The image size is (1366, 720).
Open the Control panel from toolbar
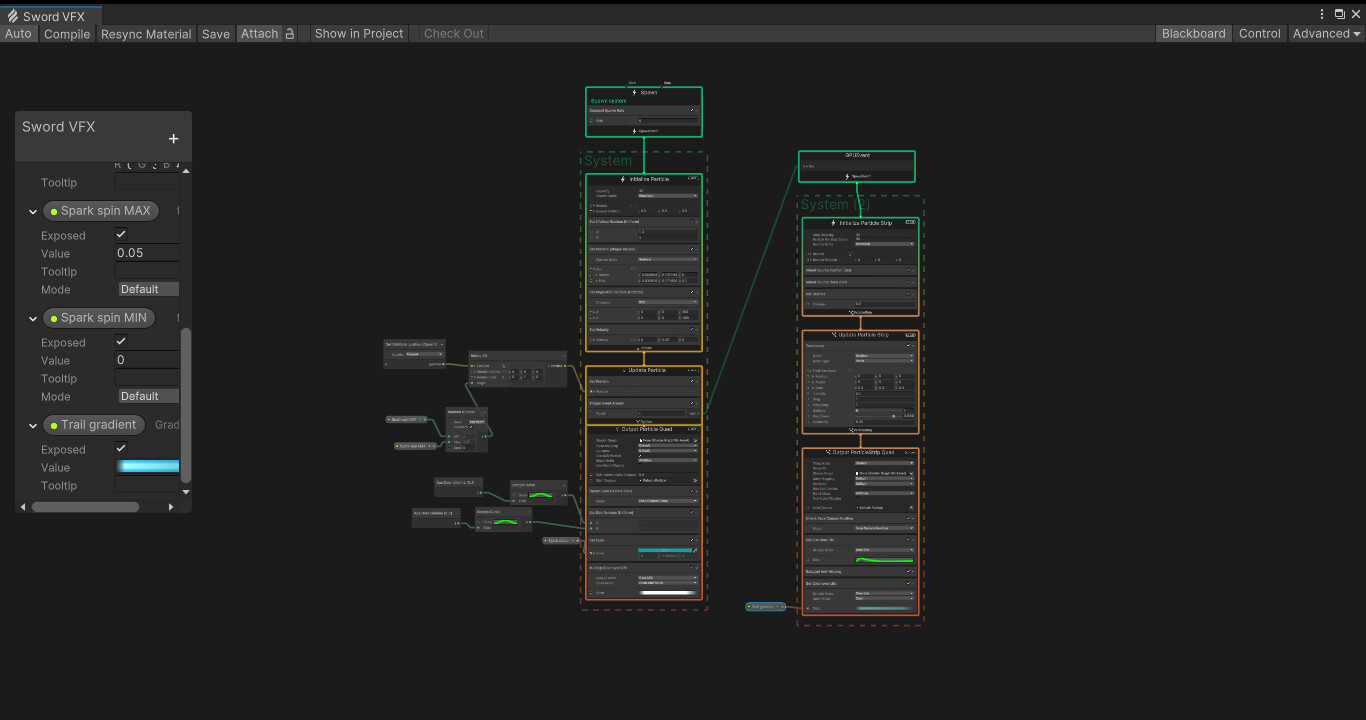(x=1259, y=34)
